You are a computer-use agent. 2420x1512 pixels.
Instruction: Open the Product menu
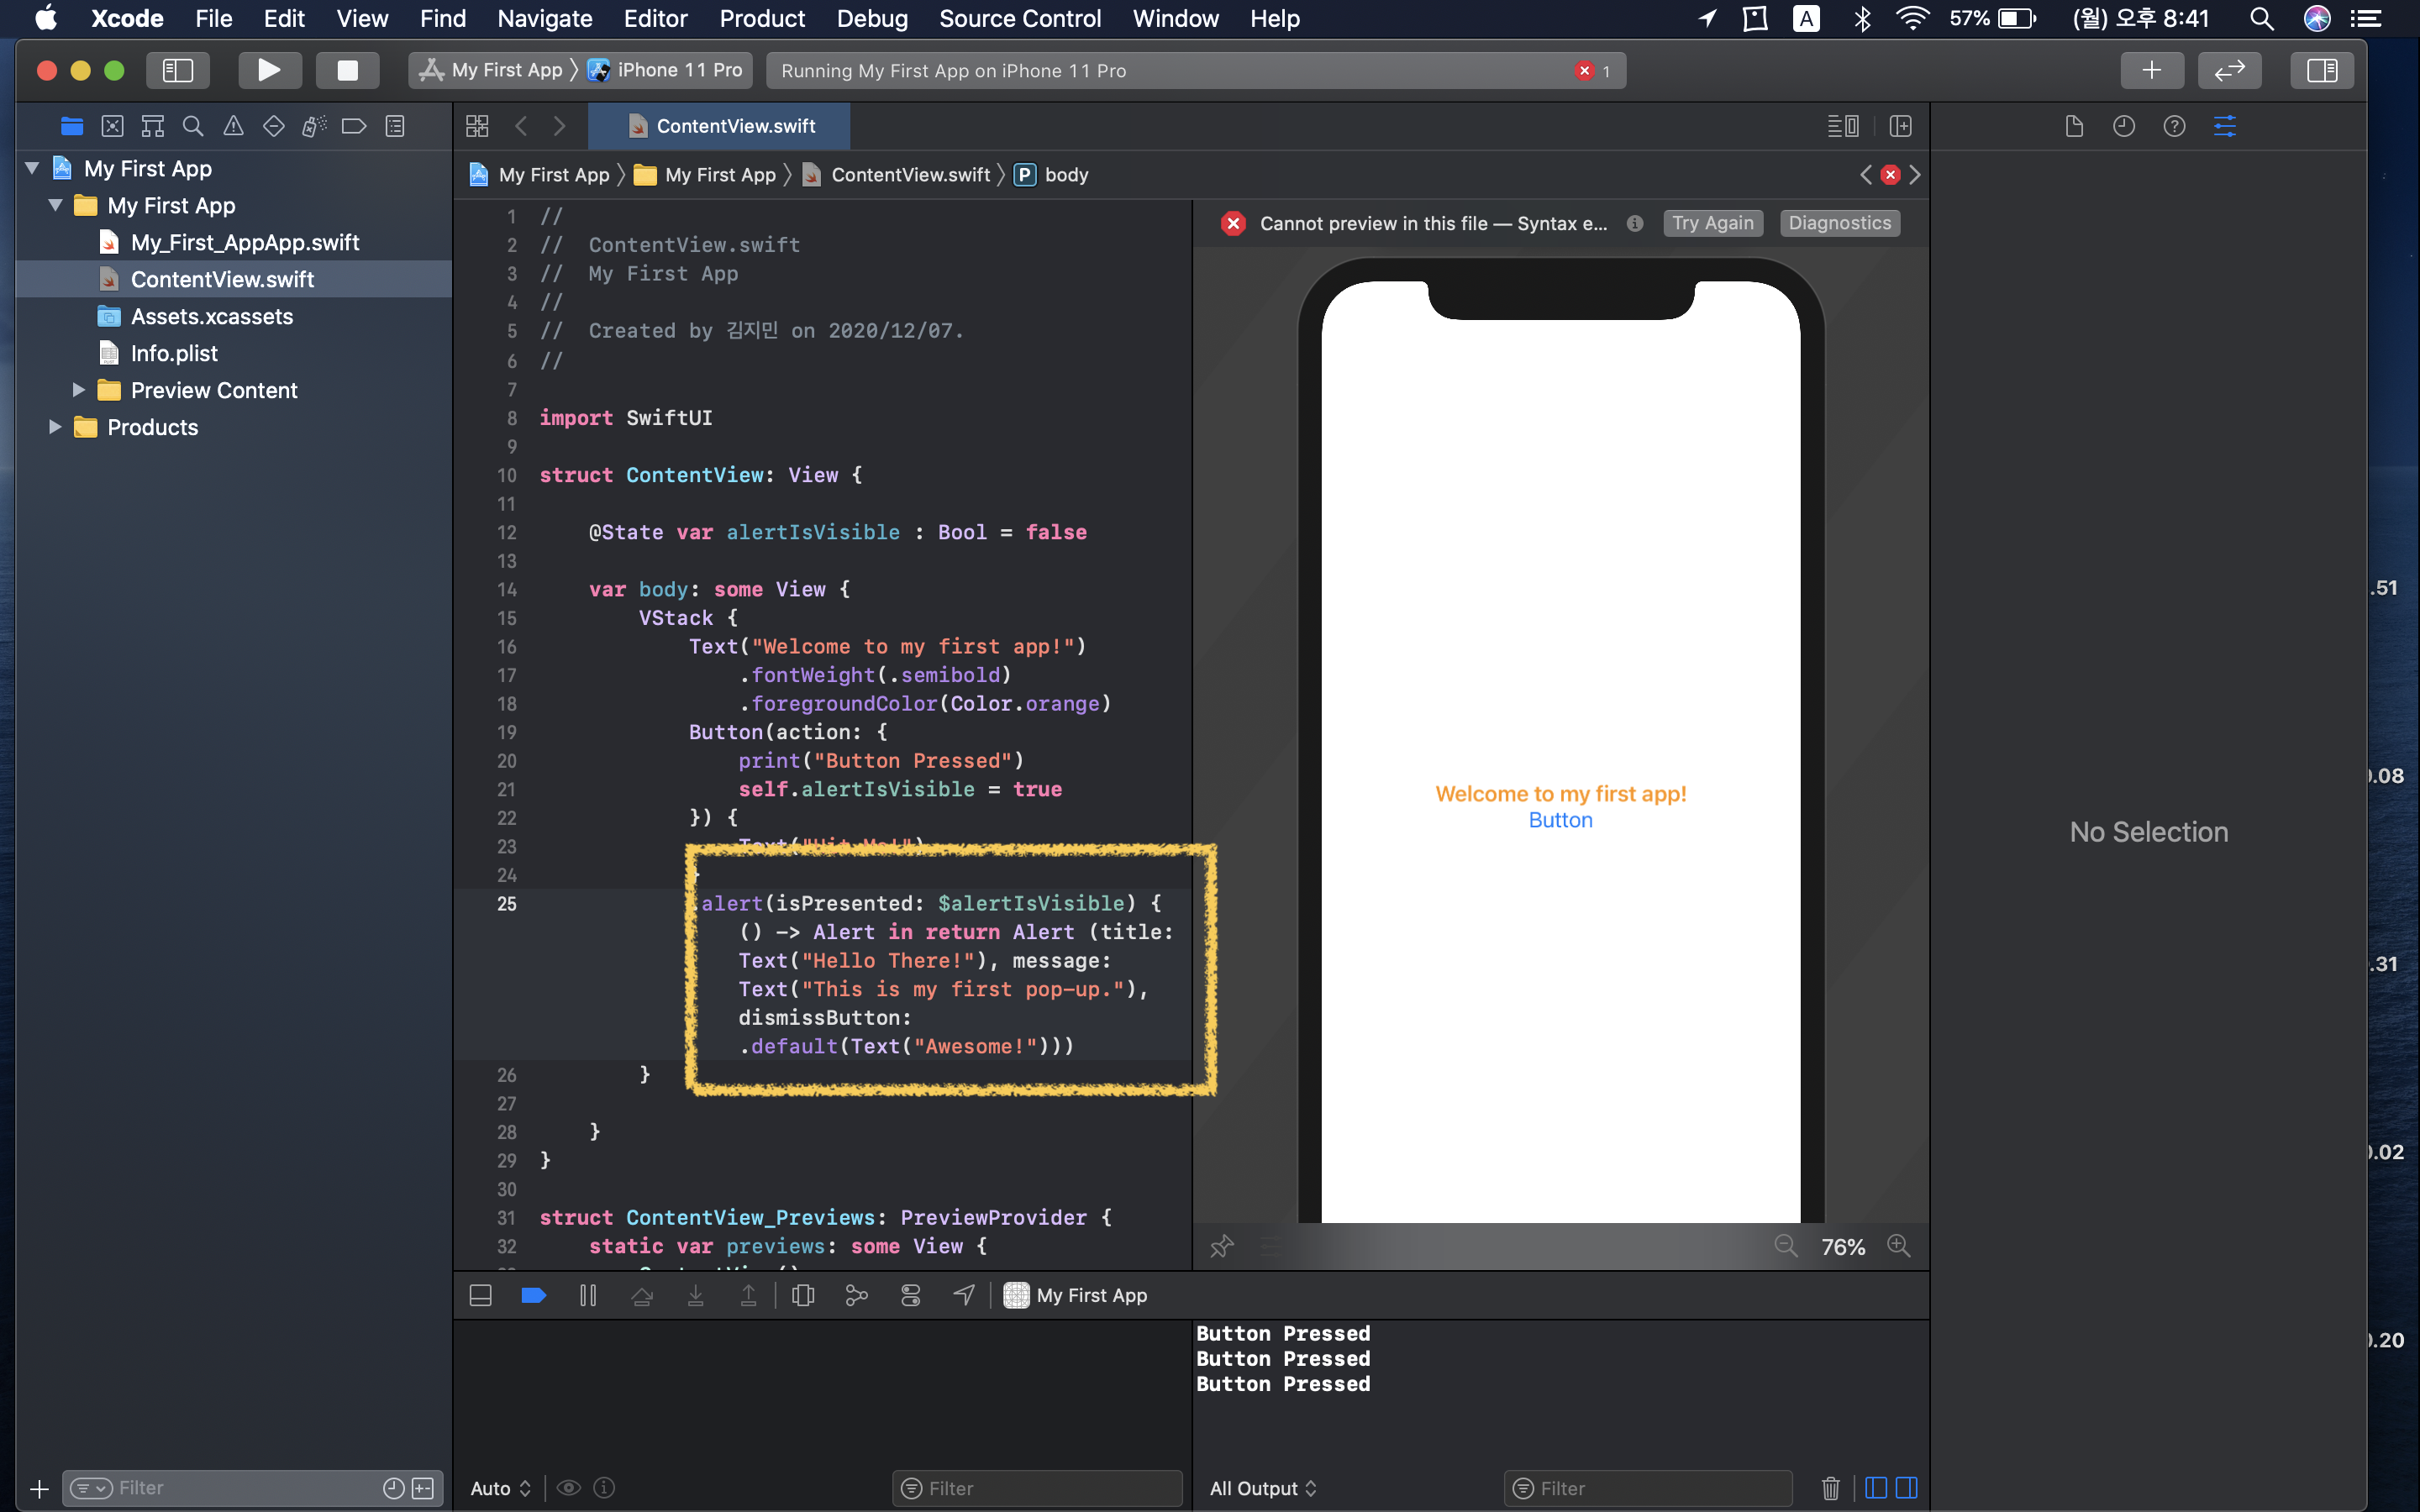[x=761, y=18]
